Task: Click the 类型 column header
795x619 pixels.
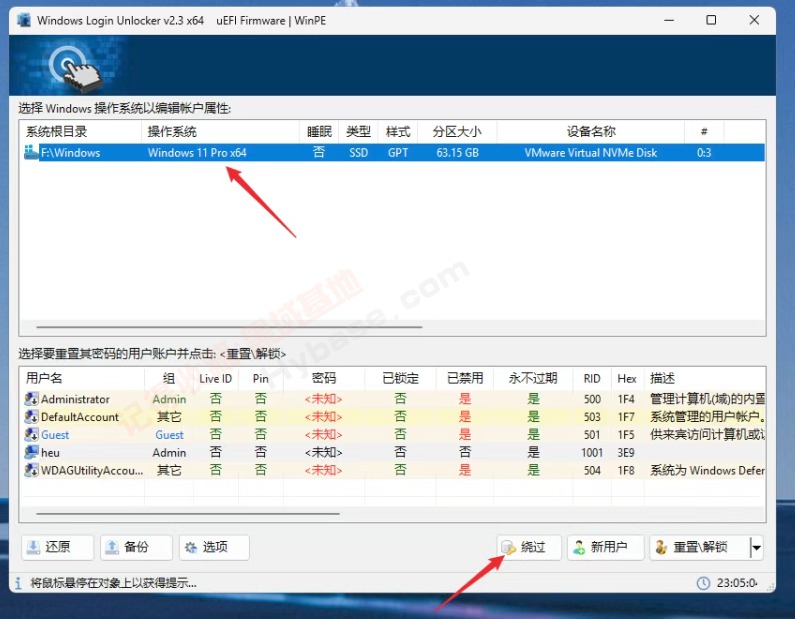Action: (358, 132)
